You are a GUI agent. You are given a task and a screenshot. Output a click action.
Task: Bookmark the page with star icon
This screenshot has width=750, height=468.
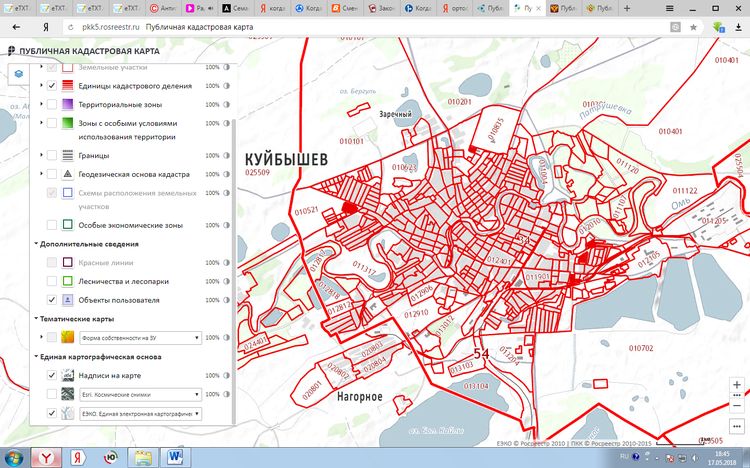(693, 27)
